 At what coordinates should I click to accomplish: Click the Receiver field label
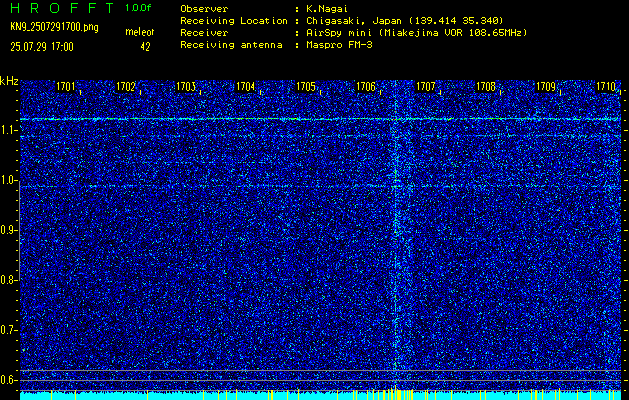(x=204, y=33)
